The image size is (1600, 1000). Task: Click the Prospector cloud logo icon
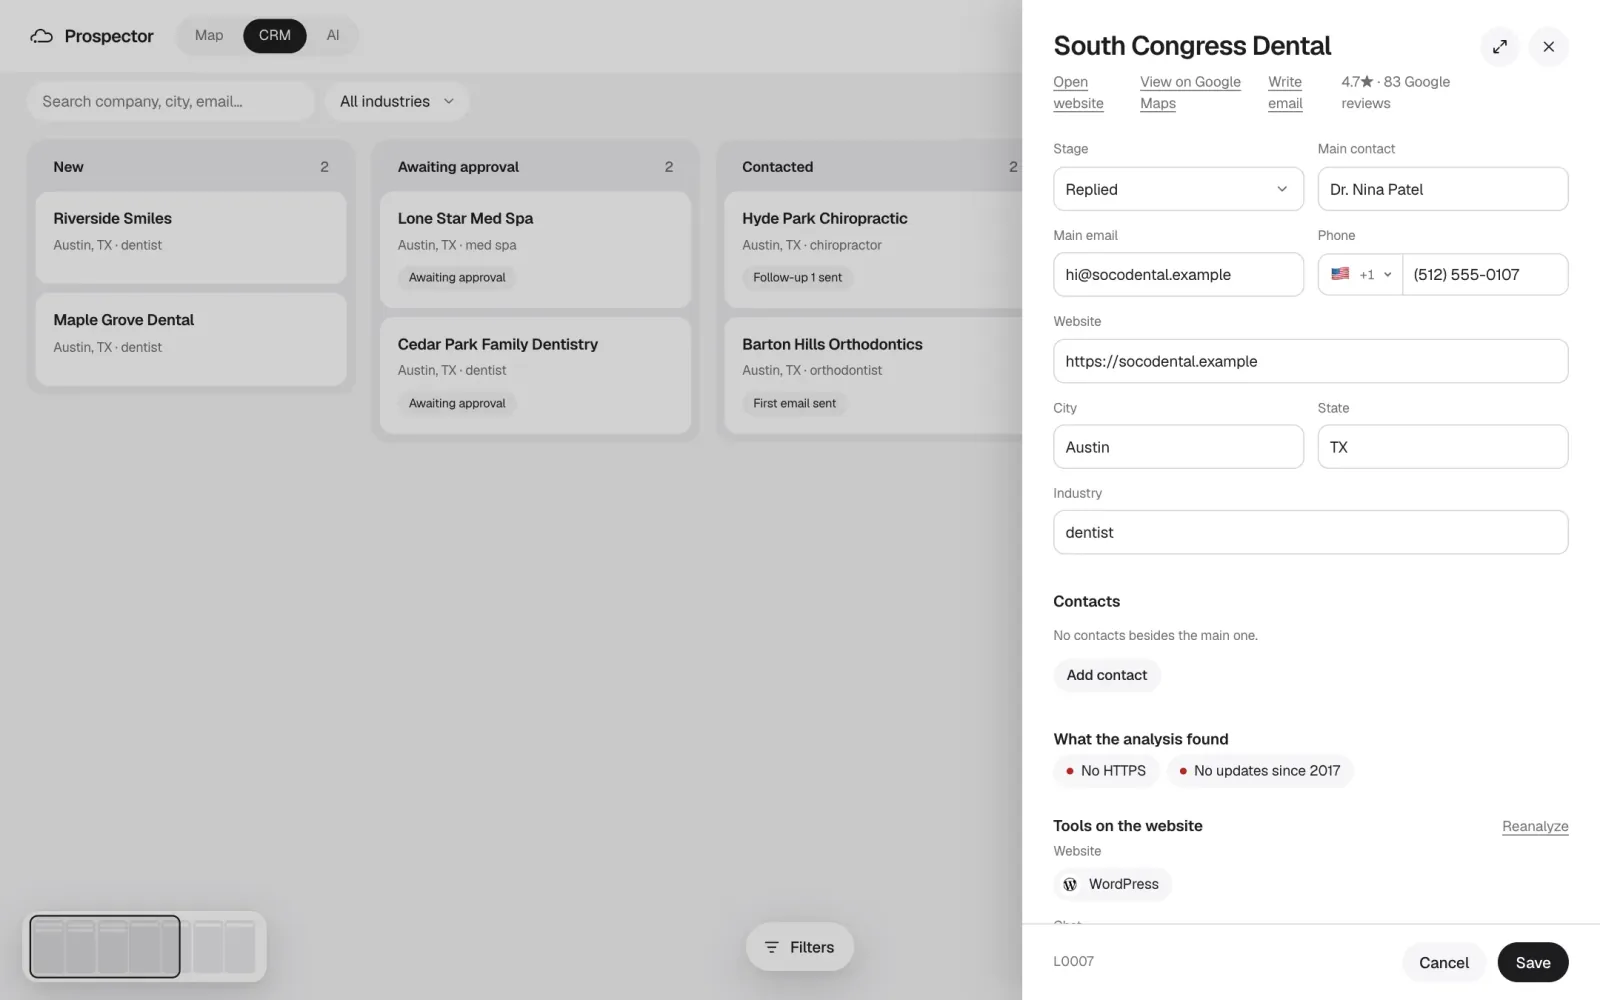click(41, 36)
